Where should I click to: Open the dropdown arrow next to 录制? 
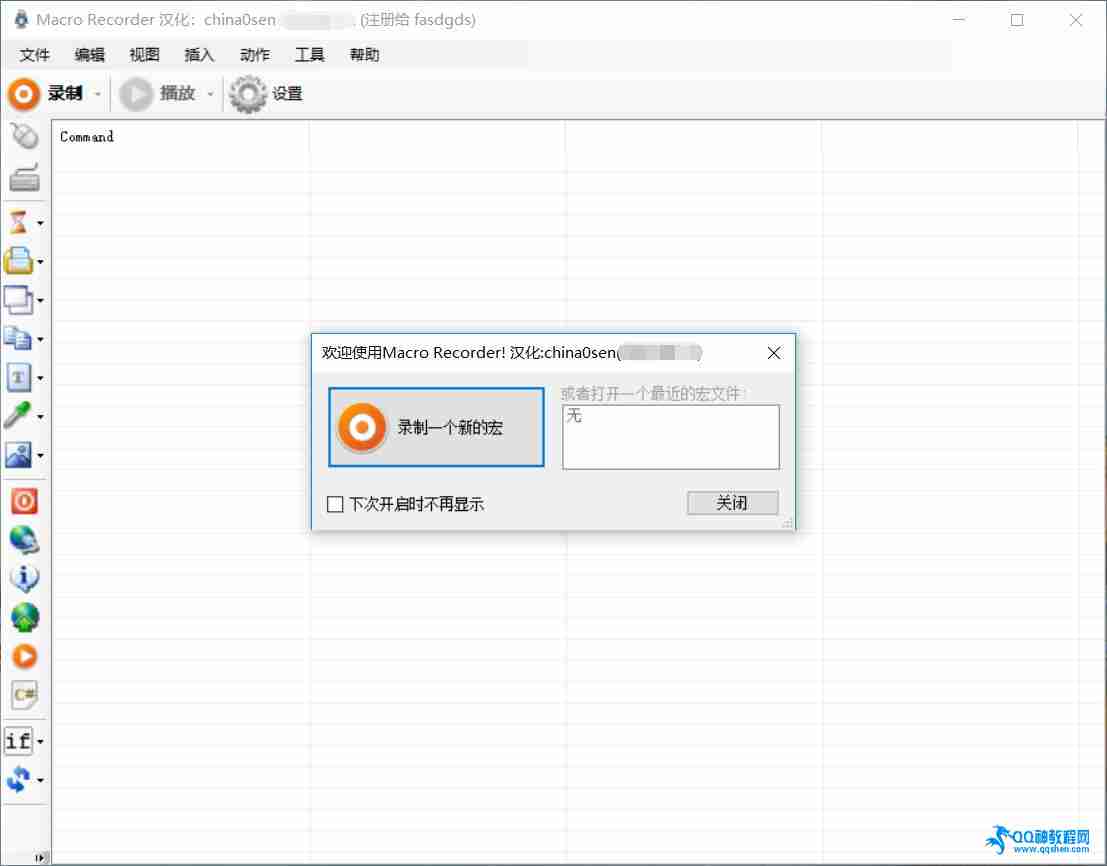tap(97, 94)
